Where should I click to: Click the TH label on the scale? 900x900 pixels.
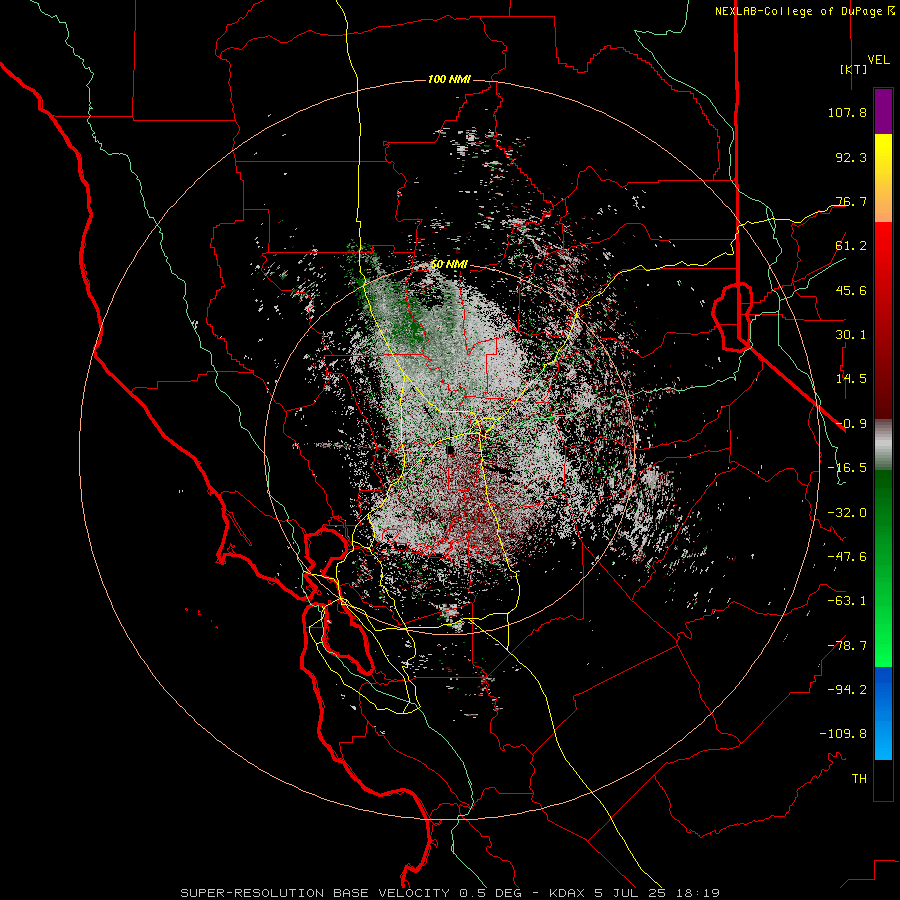[x=859, y=779]
